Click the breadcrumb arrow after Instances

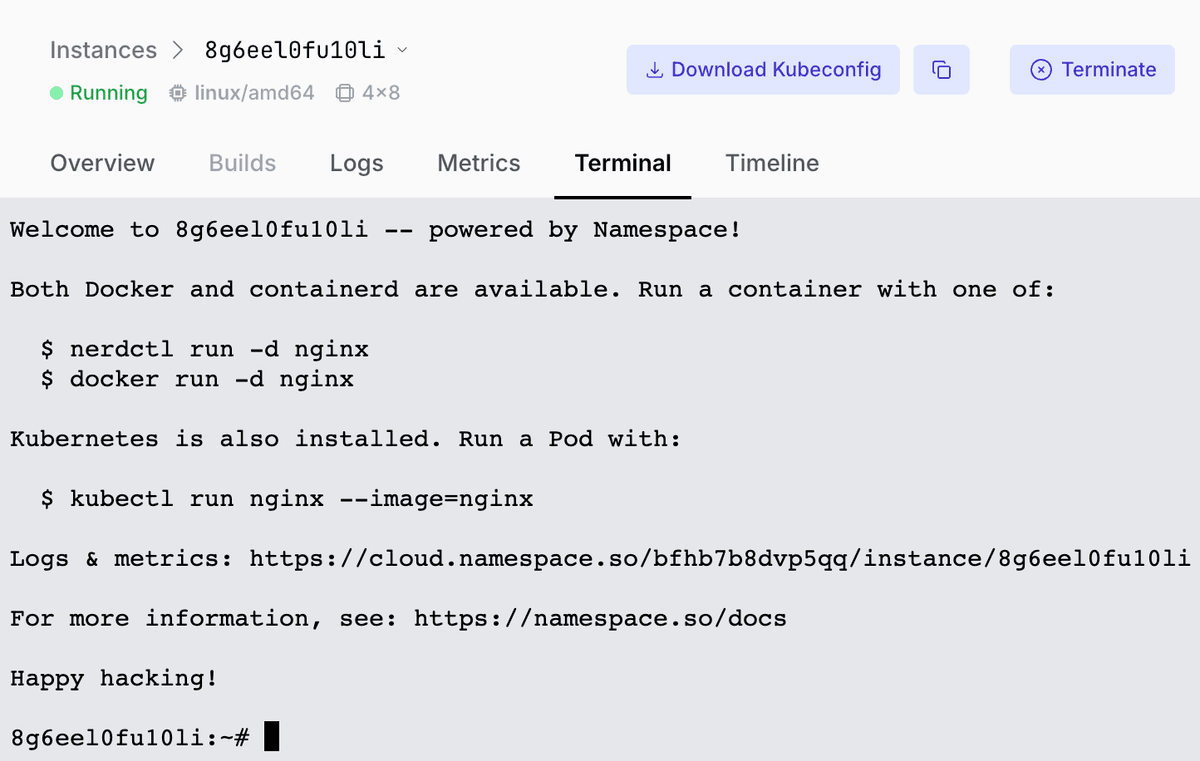(180, 50)
